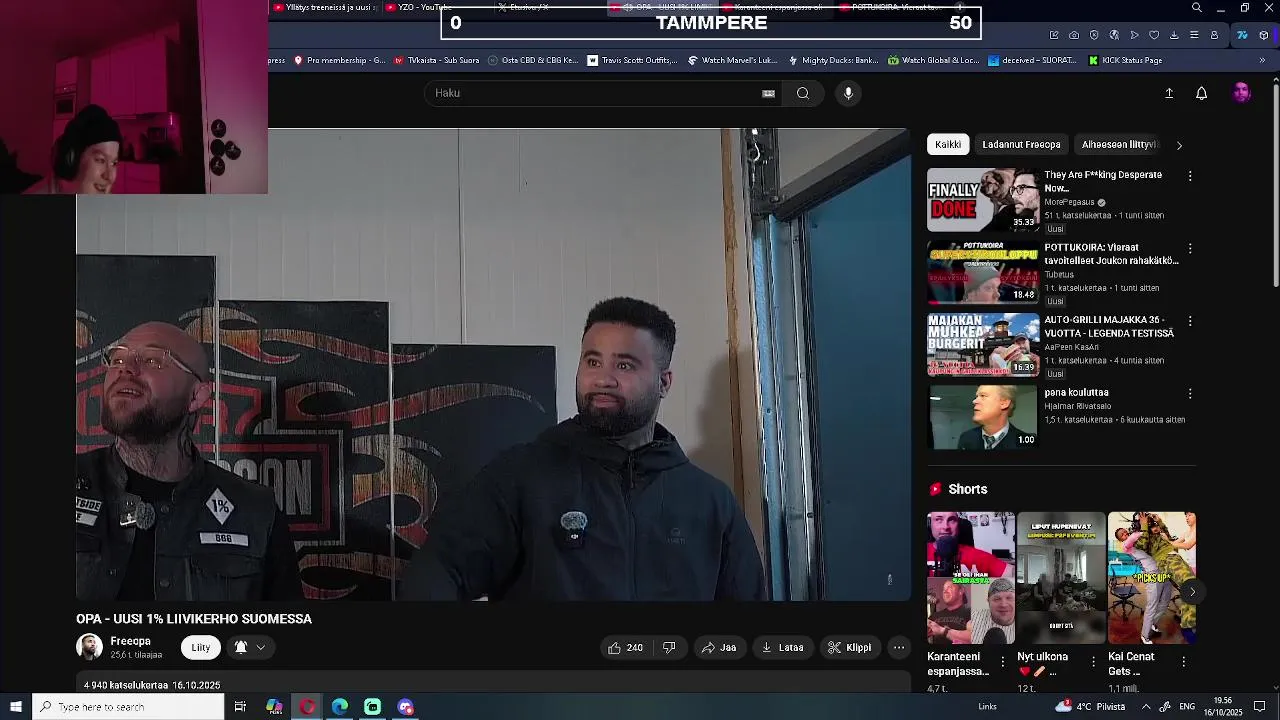1280x720 pixels.
Task: Open 'Watch Global & Loc...' bookmark
Action: click(x=933, y=60)
